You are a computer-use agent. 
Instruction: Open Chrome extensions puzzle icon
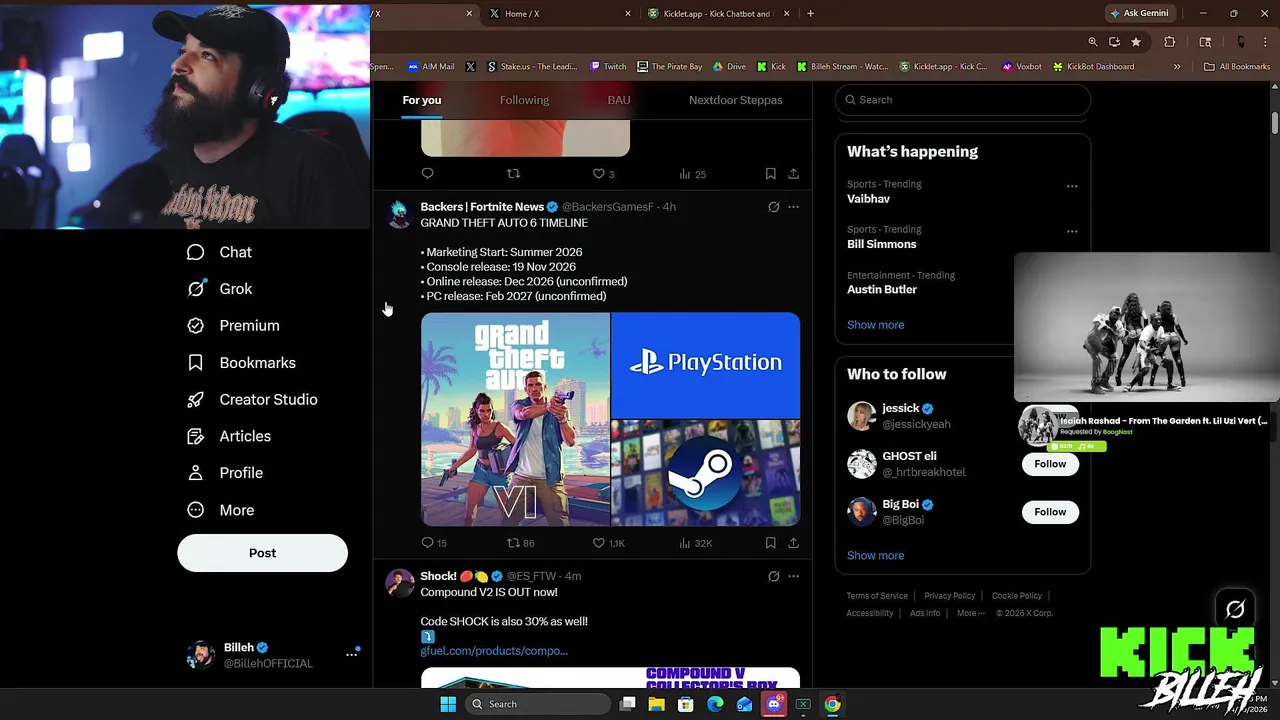click(x=1169, y=42)
